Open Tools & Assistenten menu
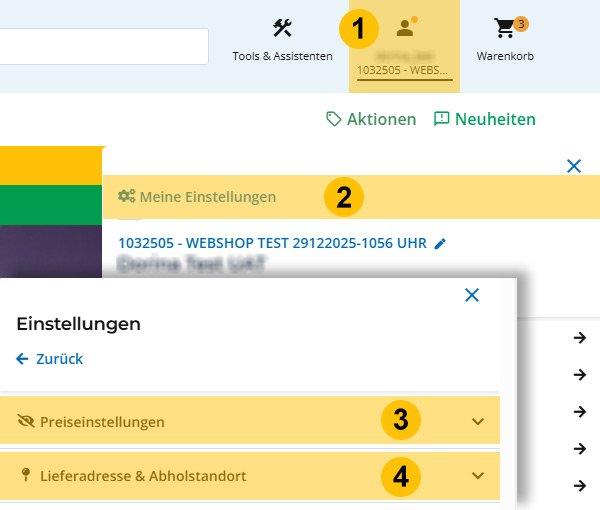Image resolution: width=600 pixels, height=510 pixels. [282, 39]
